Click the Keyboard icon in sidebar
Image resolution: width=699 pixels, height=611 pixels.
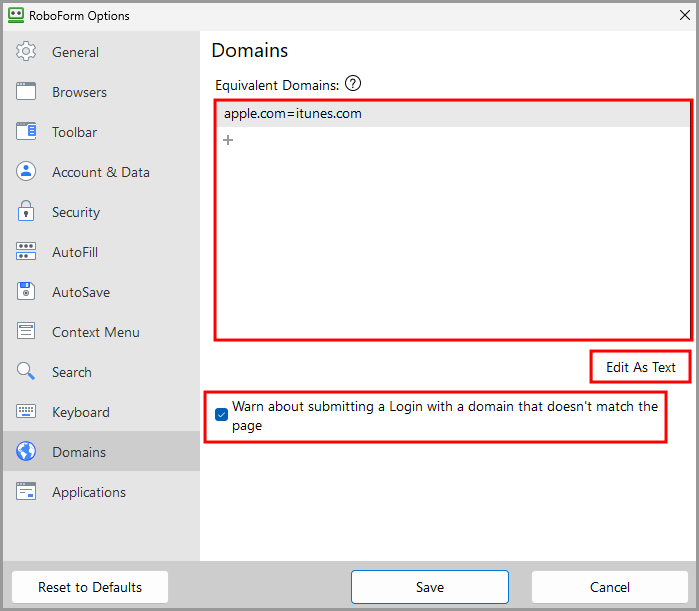[x=26, y=411]
